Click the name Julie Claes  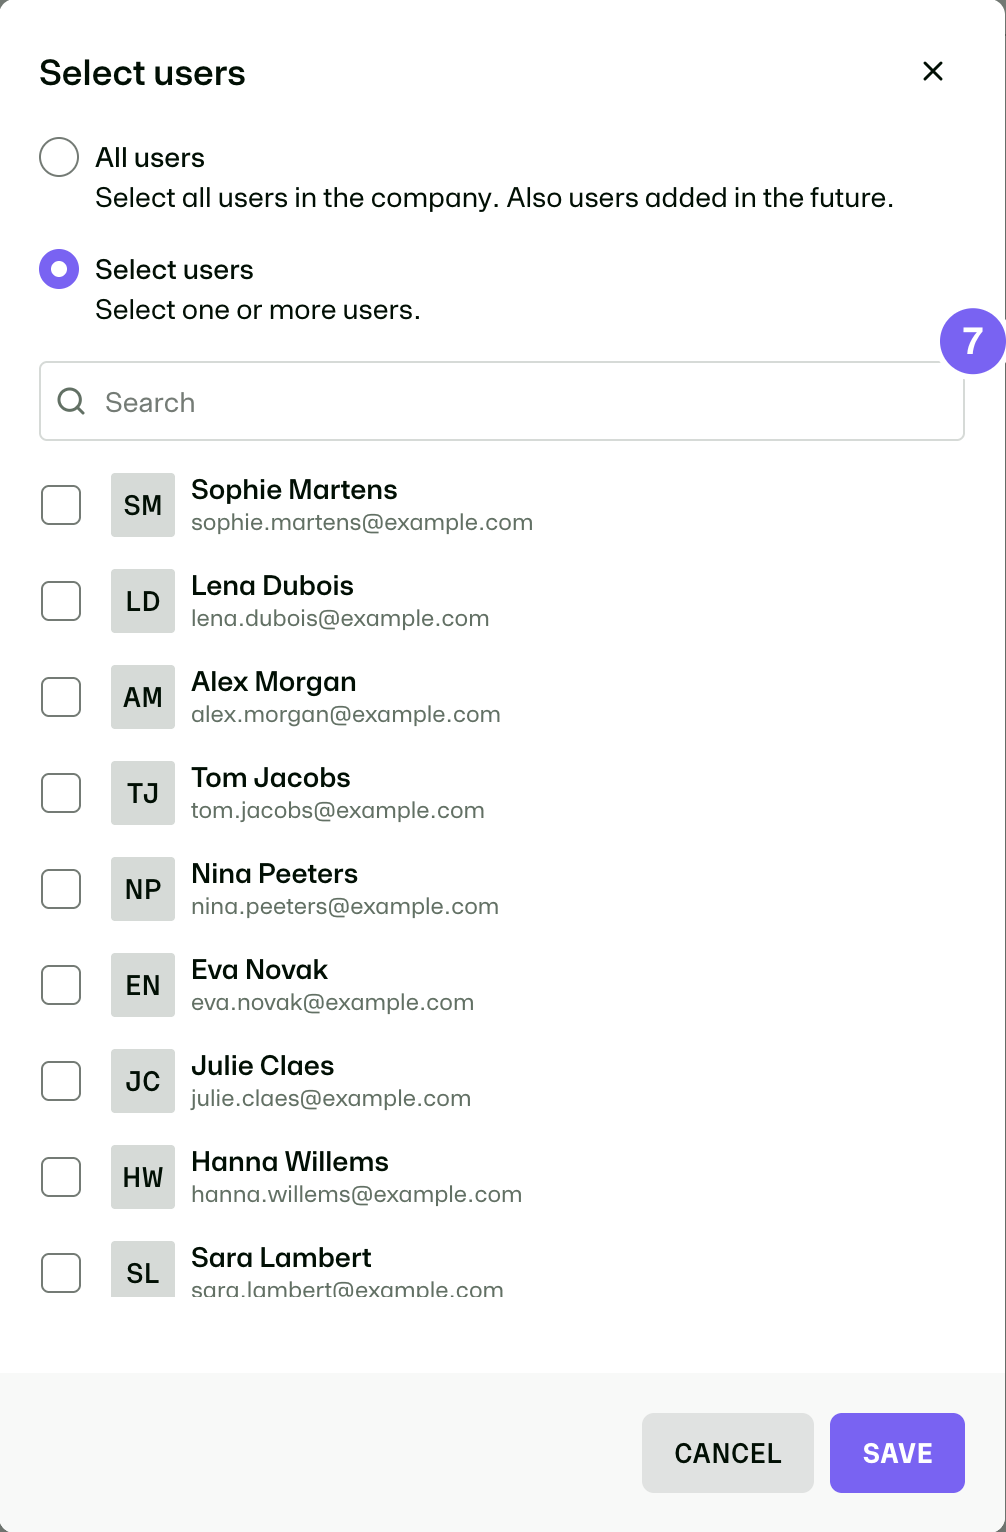point(263,1065)
